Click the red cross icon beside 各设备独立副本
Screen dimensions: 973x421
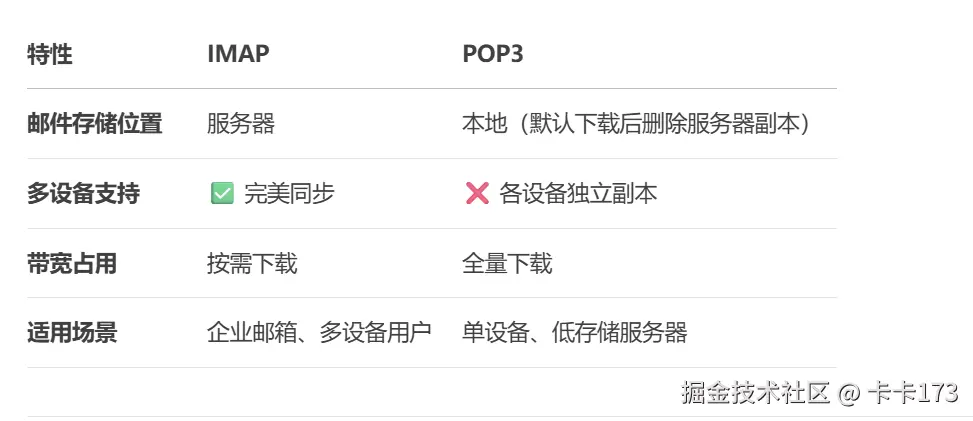point(477,194)
